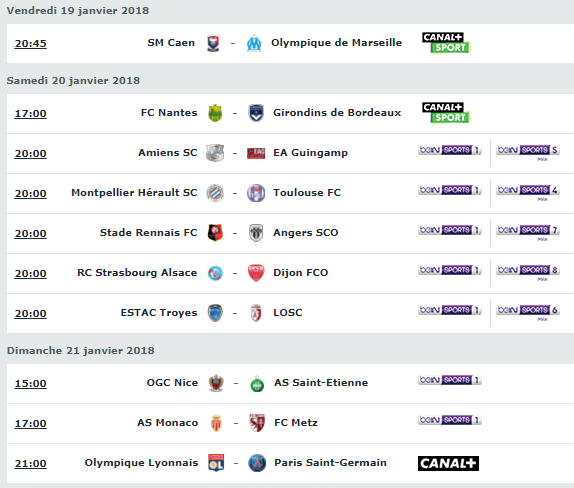This screenshot has width=574, height=488.
Task: Select the ESTAC Troyes blue crest
Action: (x=215, y=313)
